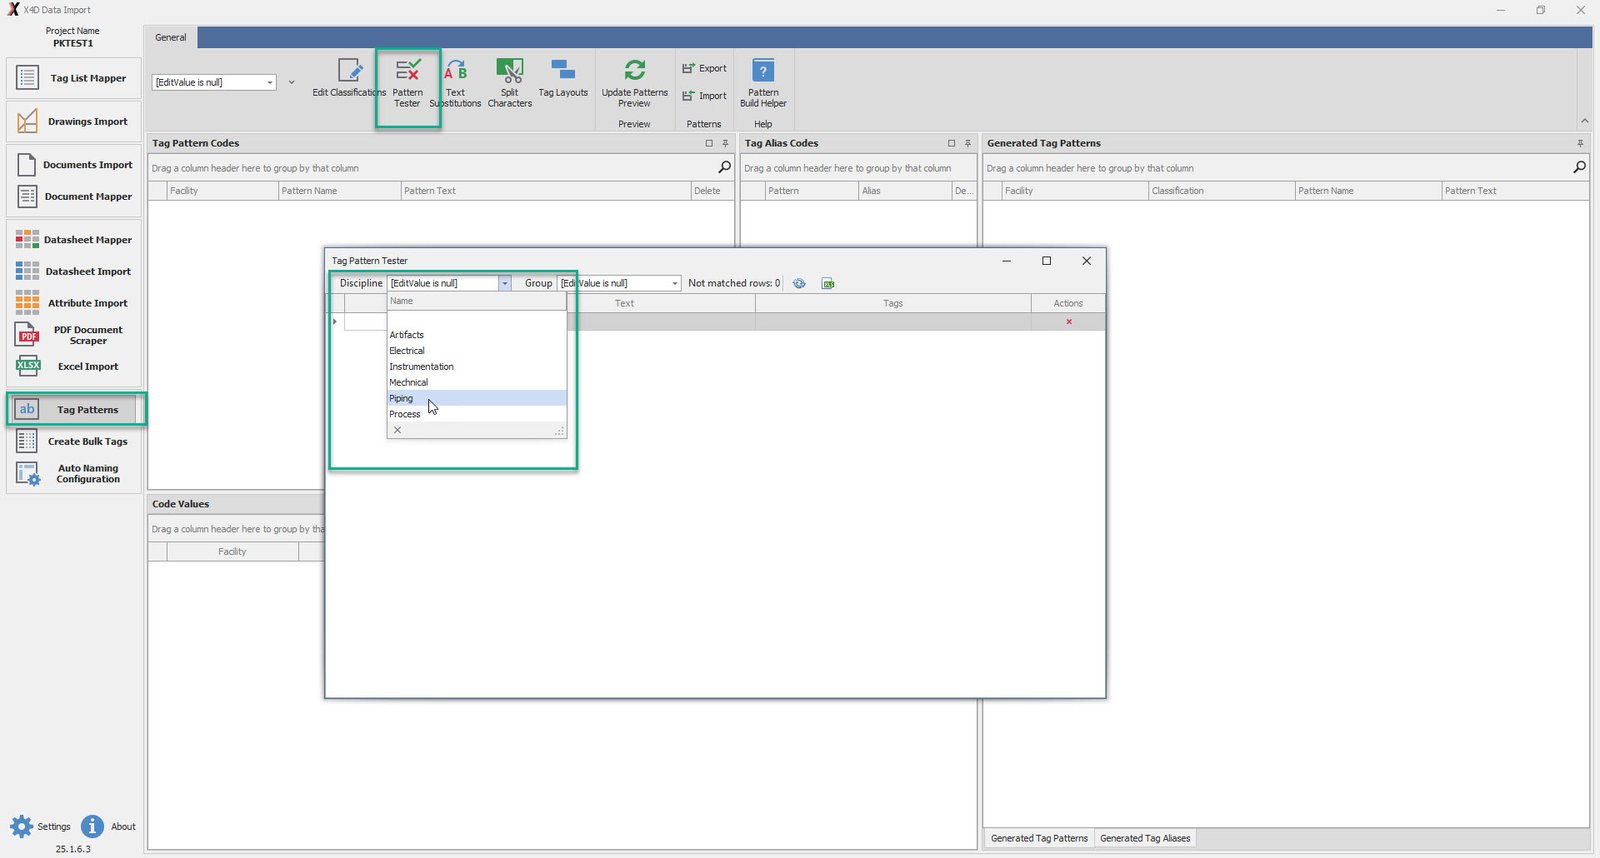1600x858 pixels.
Task: Pin the Generated Tag Patterns panel
Action: [1580, 144]
